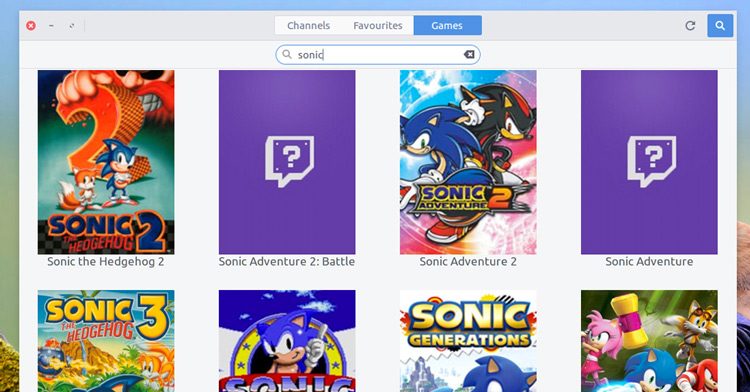Open the Sonic the Hedgehog 2 cover art
Screen dimensions: 750x392
106,162
